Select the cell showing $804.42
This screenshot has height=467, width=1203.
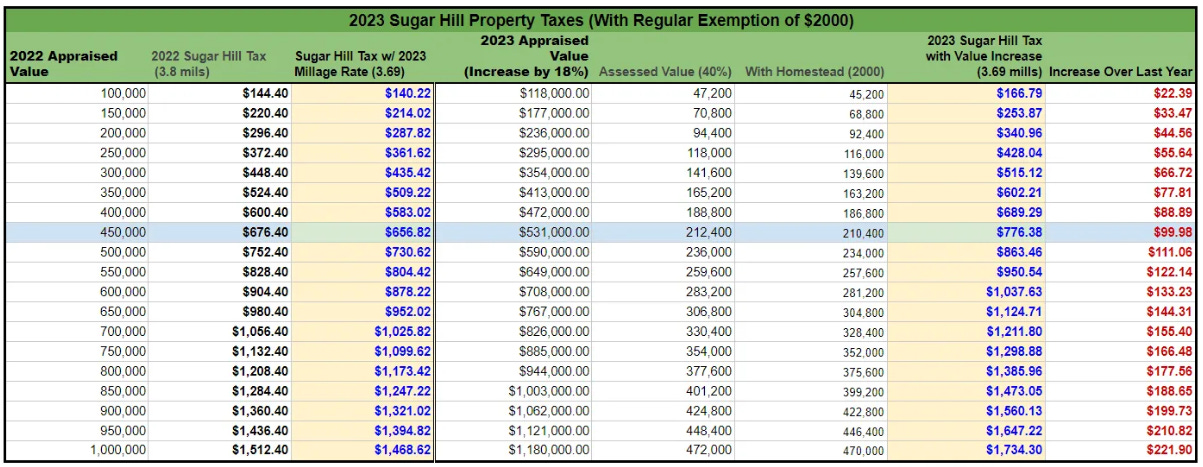(362, 272)
